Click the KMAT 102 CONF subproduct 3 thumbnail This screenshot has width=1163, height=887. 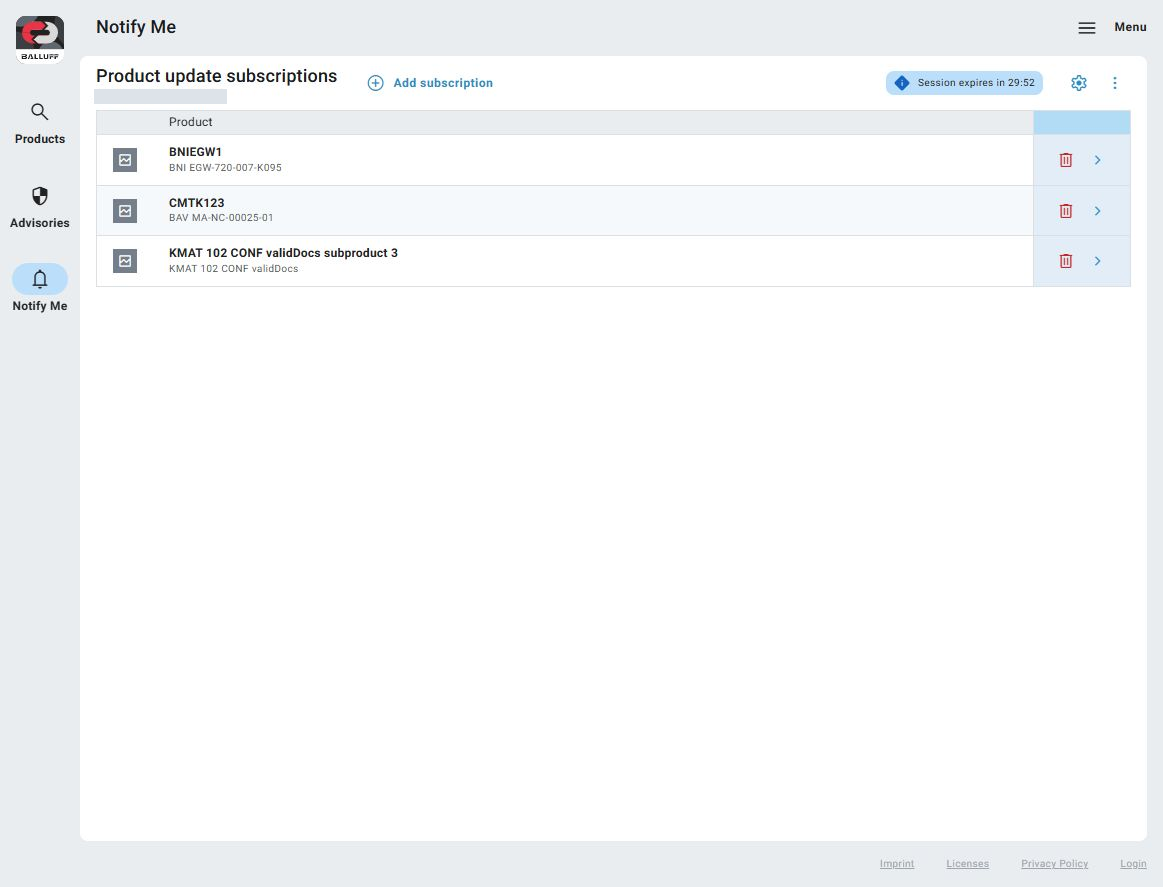tap(125, 261)
